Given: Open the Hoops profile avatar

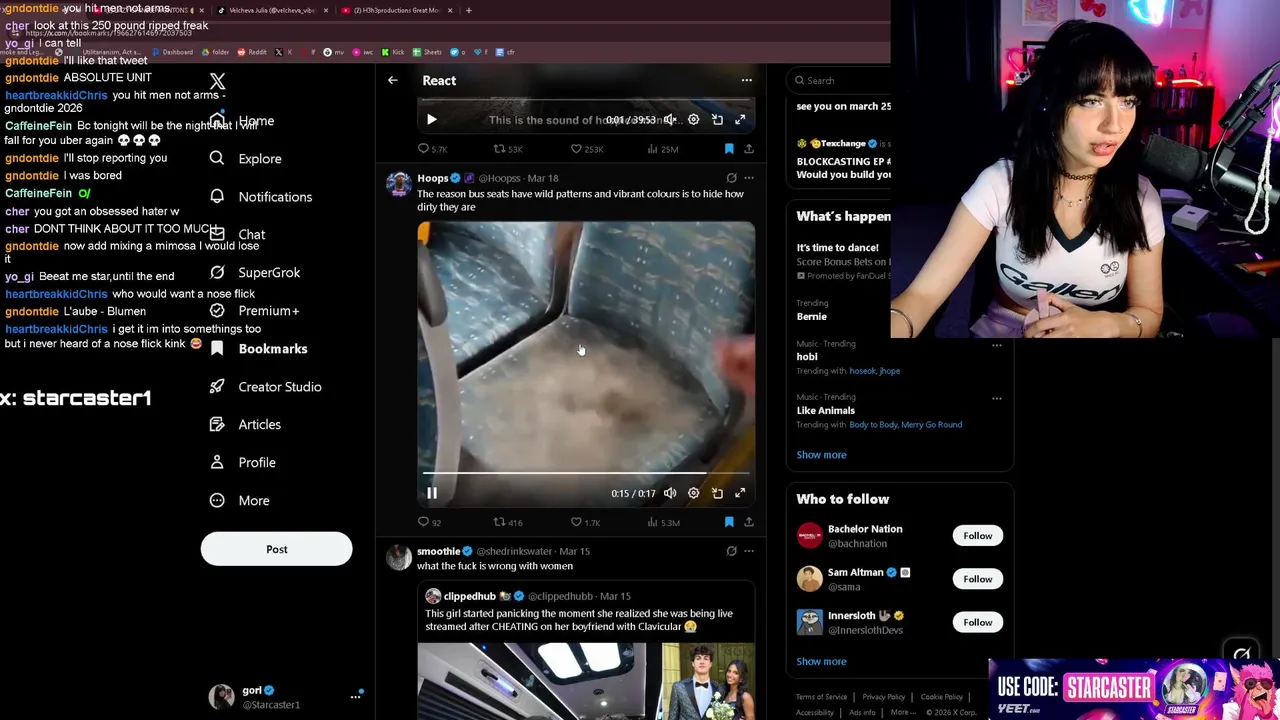Looking at the screenshot, I should click(x=399, y=184).
